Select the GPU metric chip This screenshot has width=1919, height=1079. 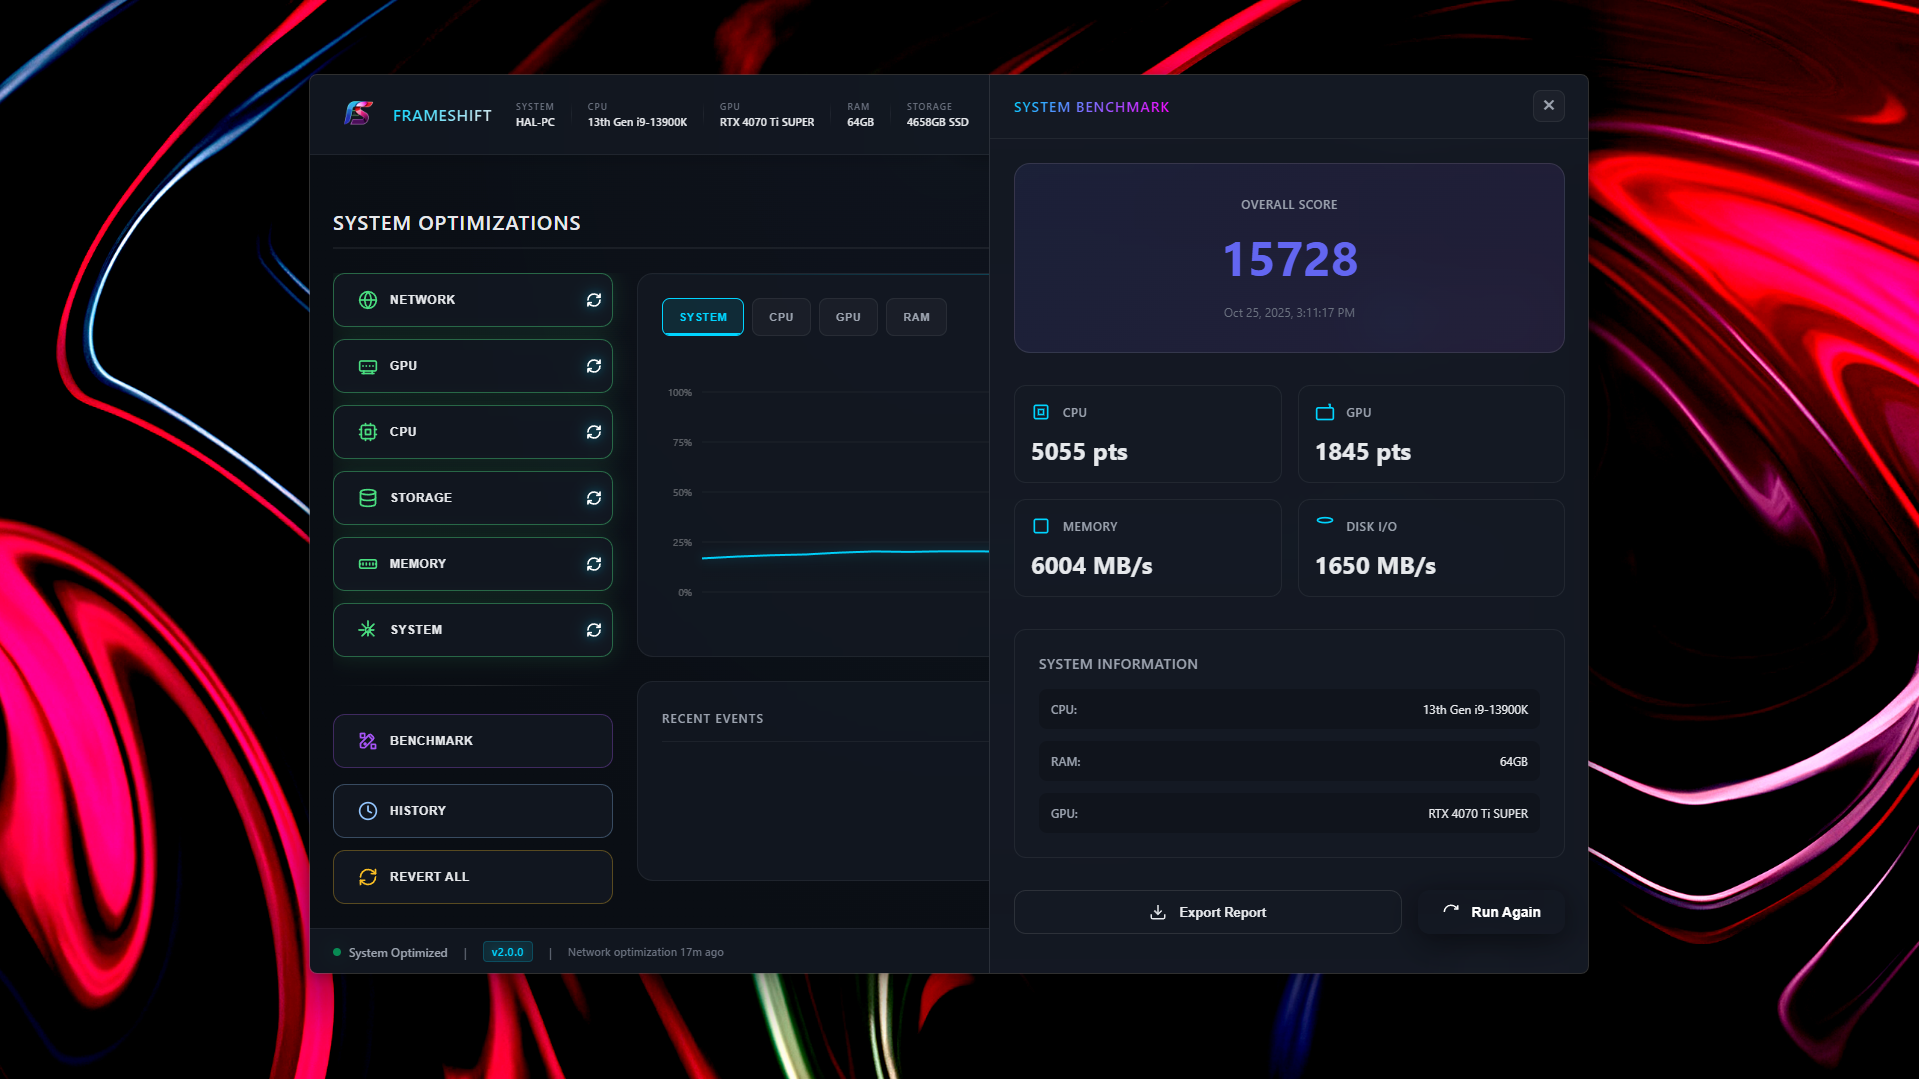click(847, 316)
